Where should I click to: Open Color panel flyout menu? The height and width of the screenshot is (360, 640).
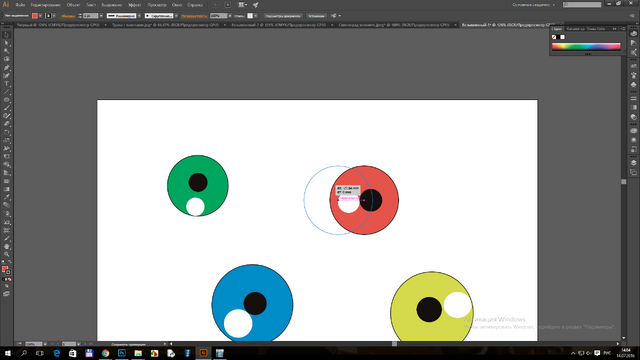623,29
